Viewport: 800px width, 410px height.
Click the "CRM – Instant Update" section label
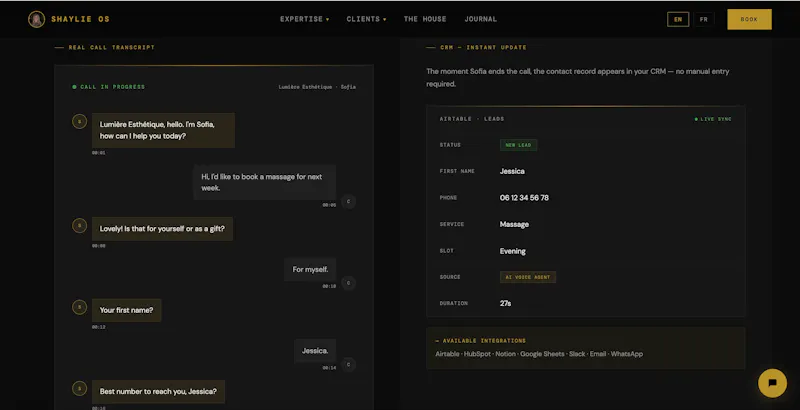[x=477, y=47]
